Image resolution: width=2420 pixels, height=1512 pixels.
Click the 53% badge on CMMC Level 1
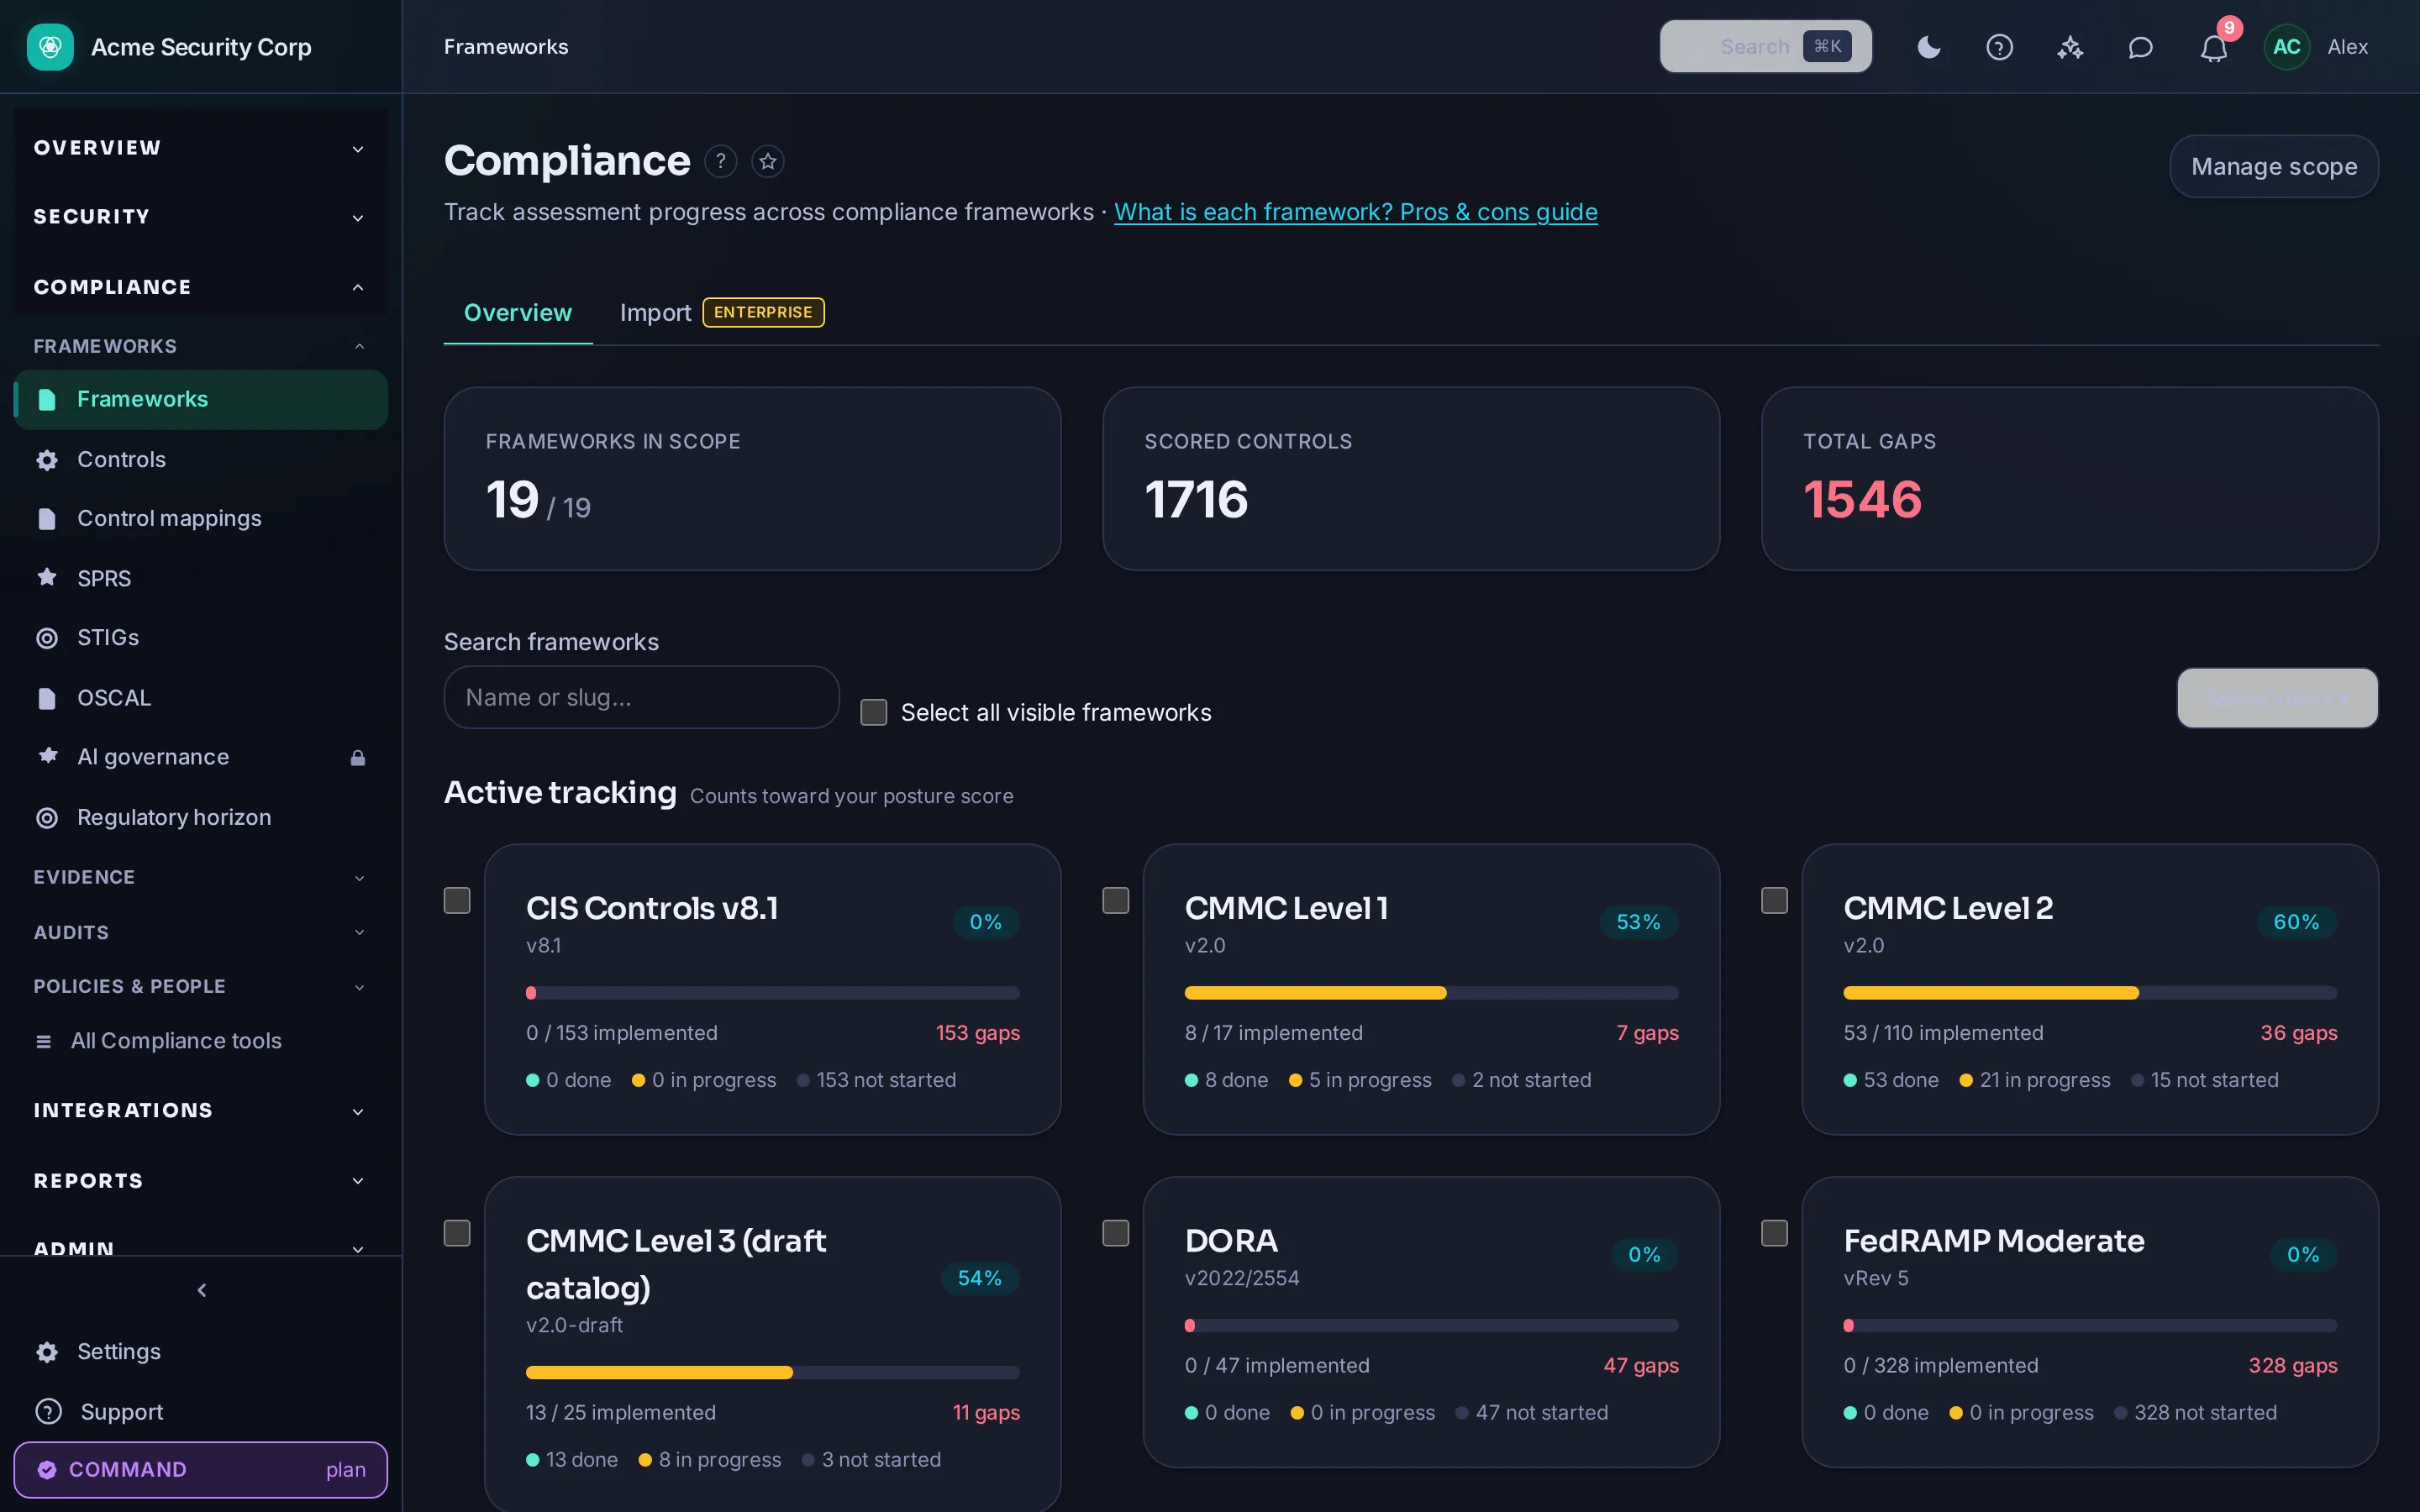point(1638,922)
